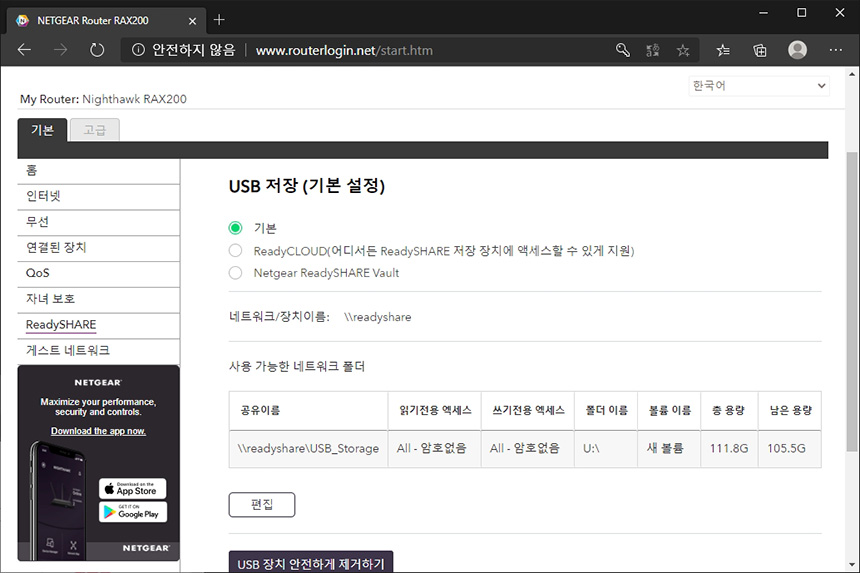
Task: Click the App Store download badge
Action: coord(133,489)
